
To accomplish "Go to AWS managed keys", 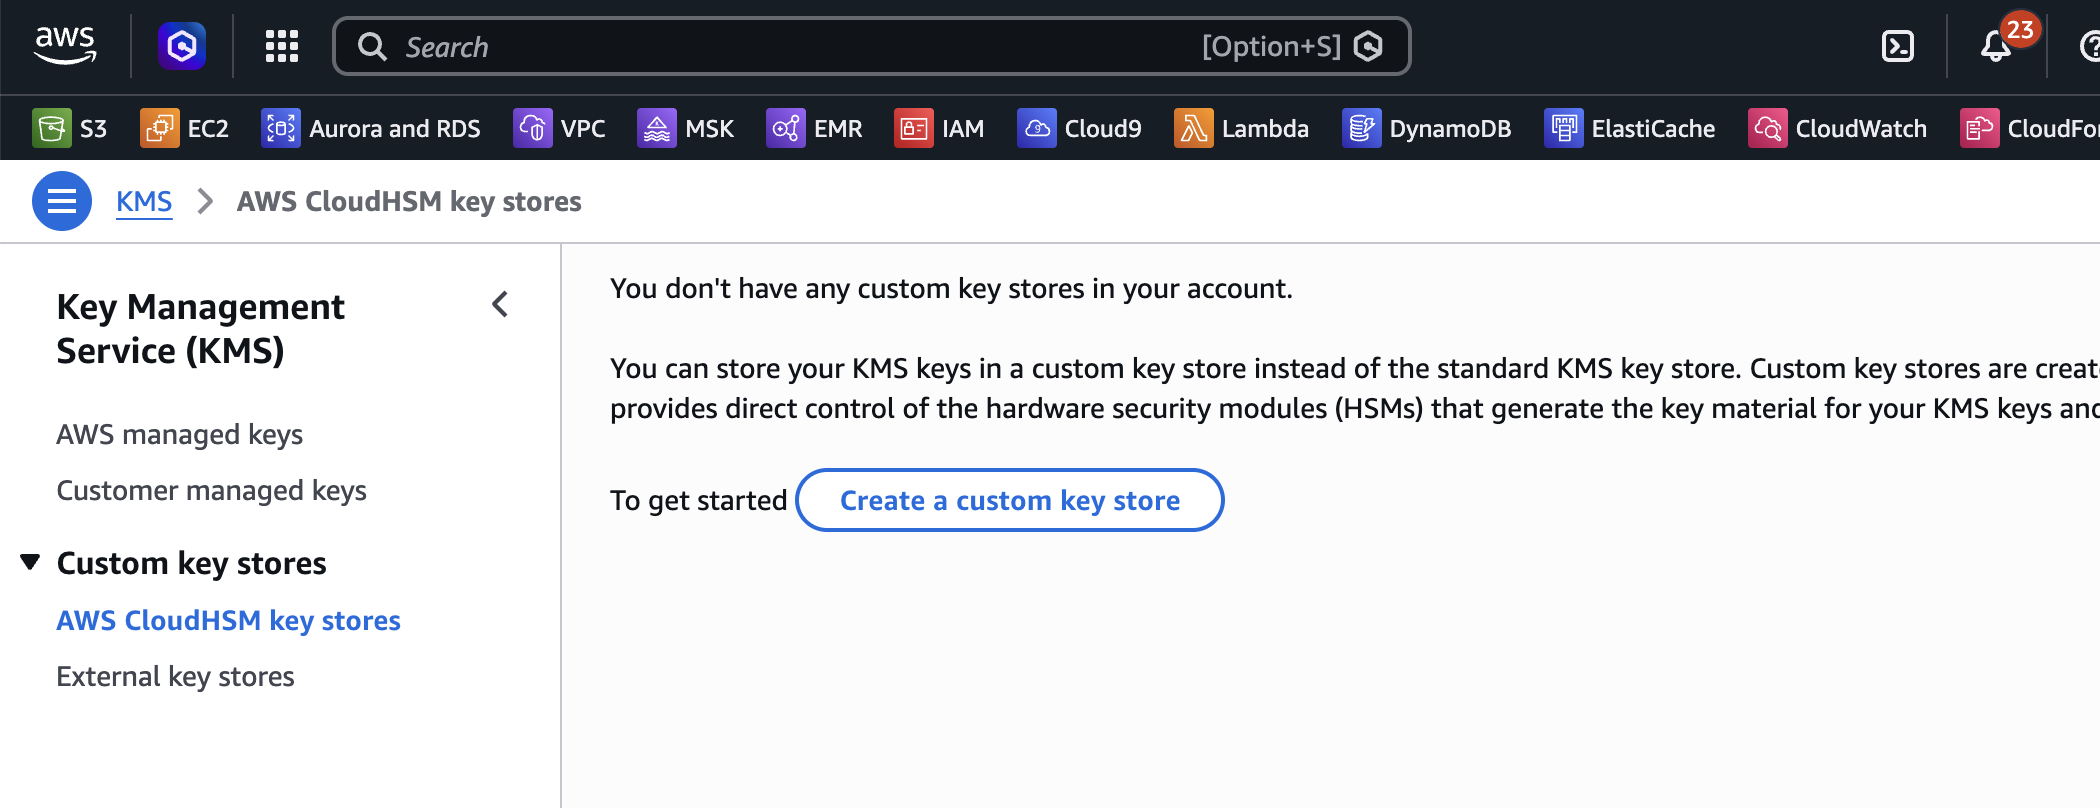I will 179,434.
